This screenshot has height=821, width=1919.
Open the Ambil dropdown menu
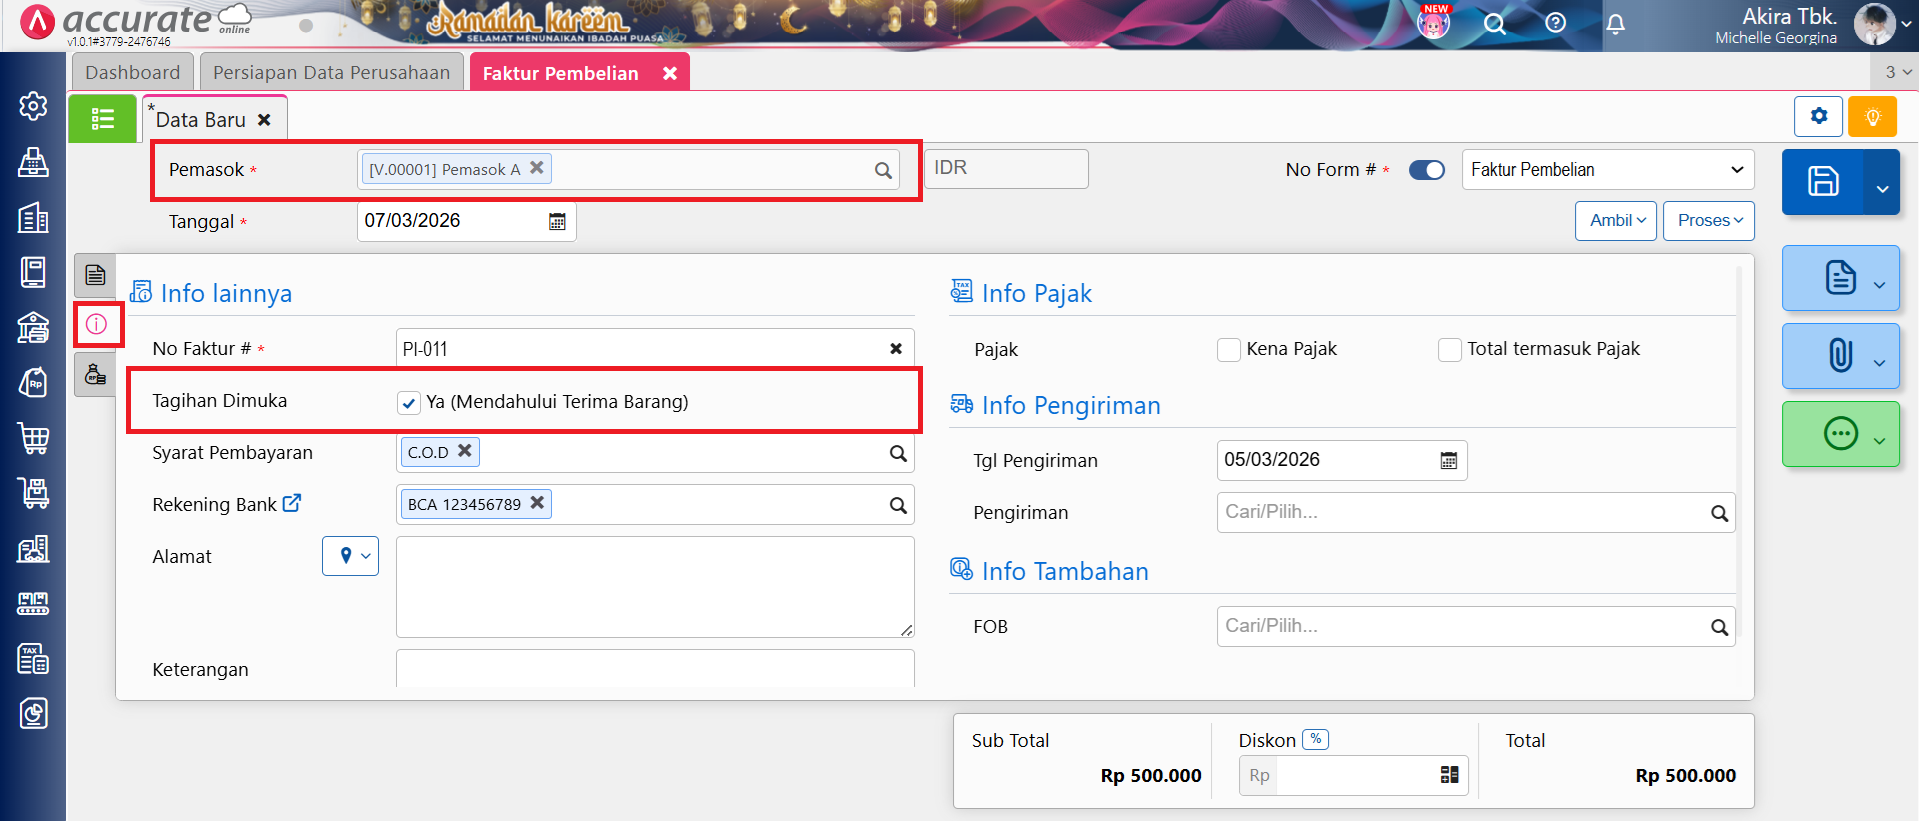(x=1616, y=221)
